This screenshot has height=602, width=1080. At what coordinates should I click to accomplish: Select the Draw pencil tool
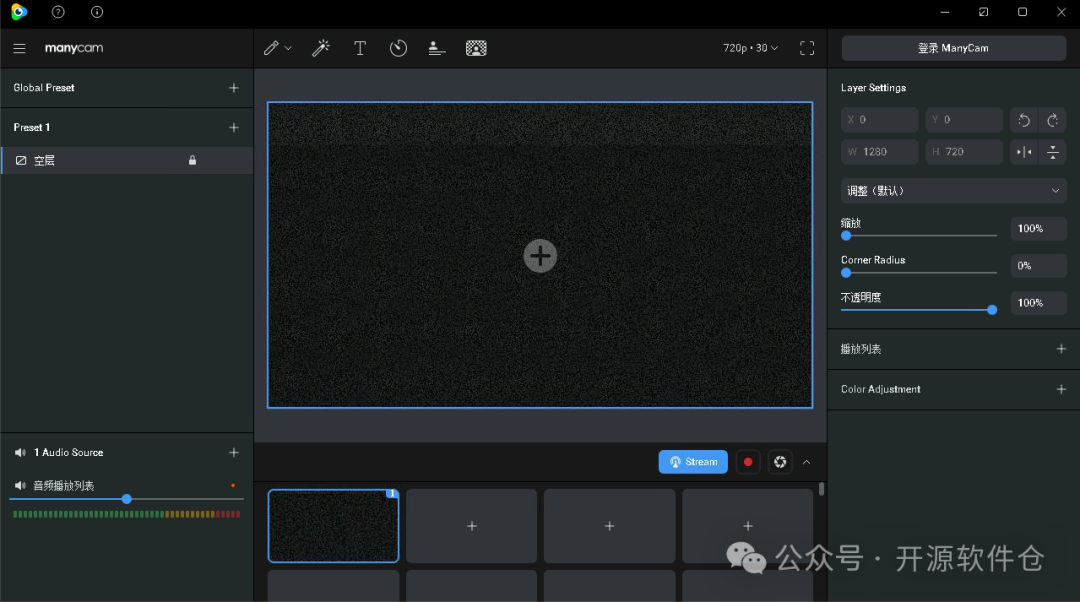[271, 48]
